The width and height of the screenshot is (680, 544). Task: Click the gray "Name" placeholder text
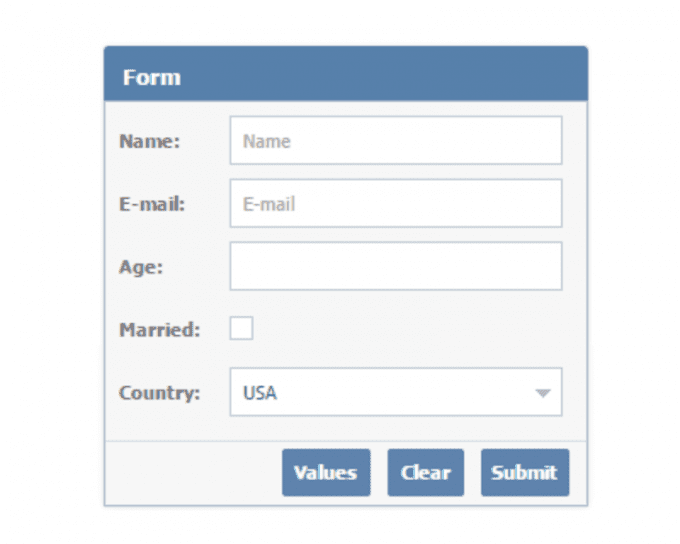pos(267,141)
